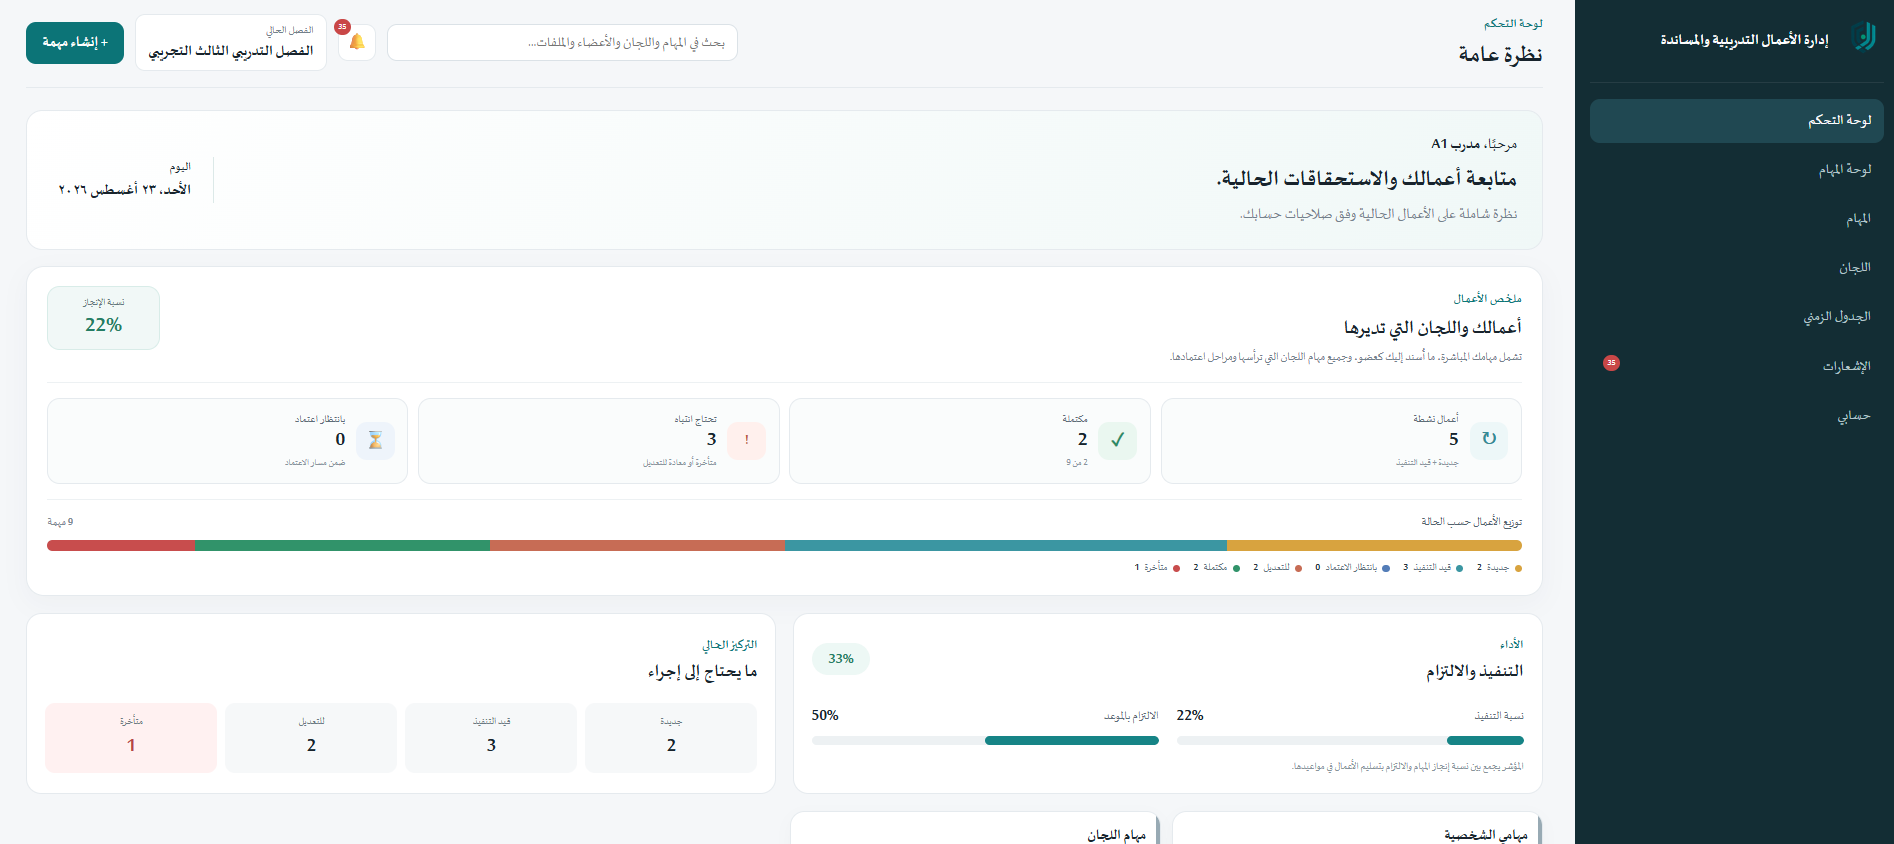
Task: Select the قيد التنفيذ 3 focus tile
Action: [491, 737]
